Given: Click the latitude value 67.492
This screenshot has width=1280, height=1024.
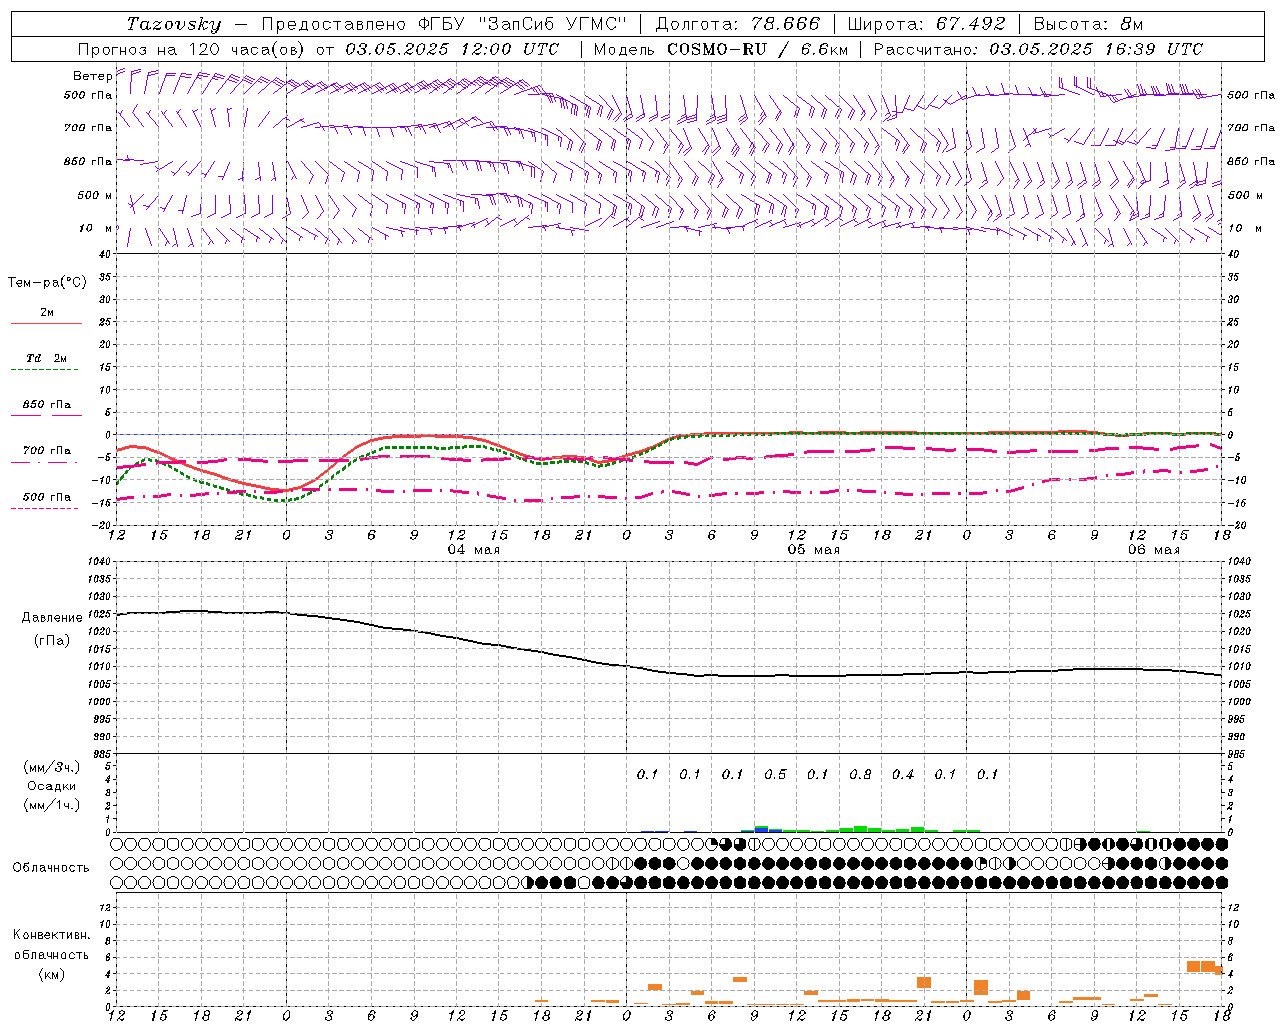Looking at the screenshot, I should click(972, 24).
